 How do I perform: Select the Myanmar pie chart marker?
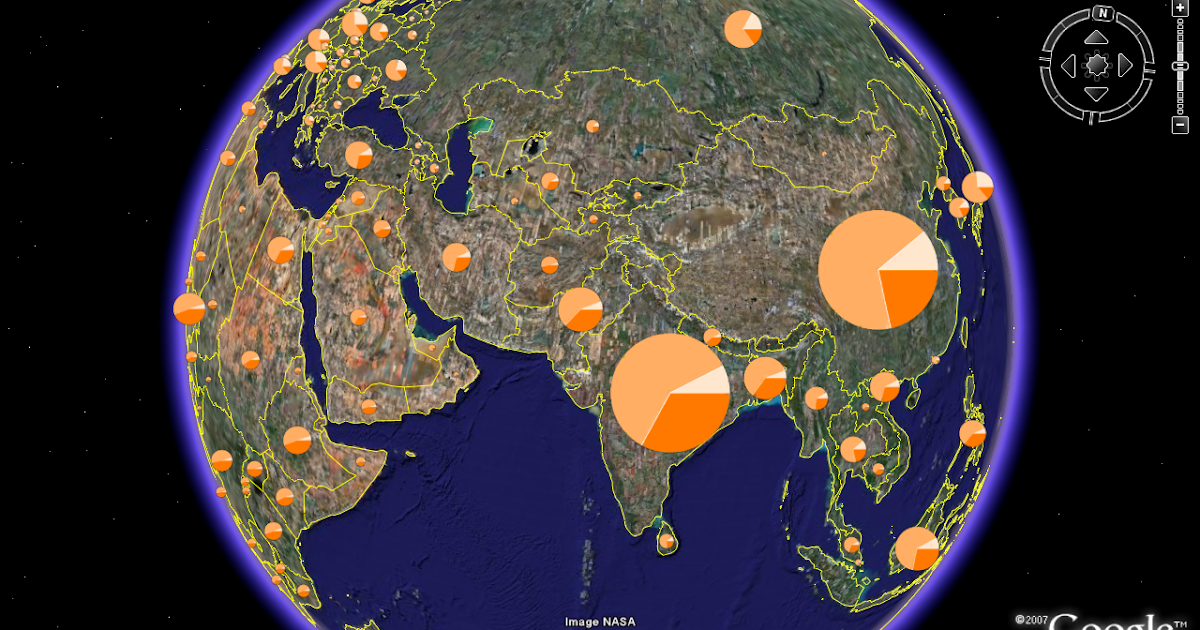[817, 398]
